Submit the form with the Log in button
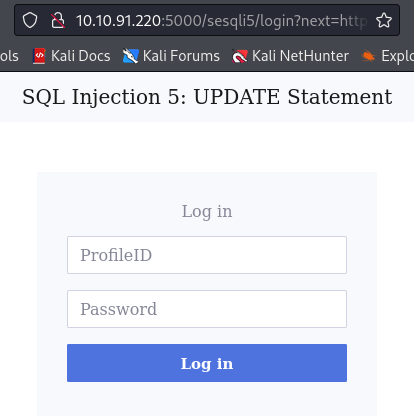This screenshot has height=416, width=414. tap(207, 363)
